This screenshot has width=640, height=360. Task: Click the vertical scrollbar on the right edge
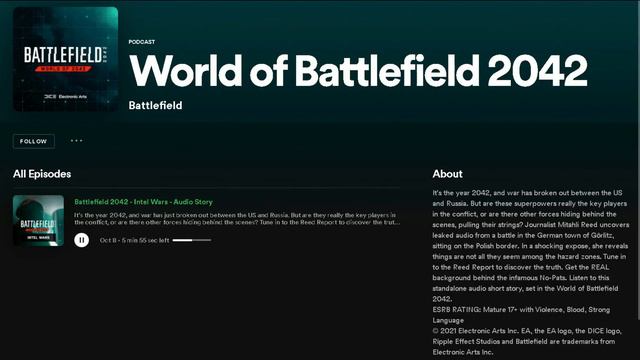pyautogui.click(x=638, y=159)
